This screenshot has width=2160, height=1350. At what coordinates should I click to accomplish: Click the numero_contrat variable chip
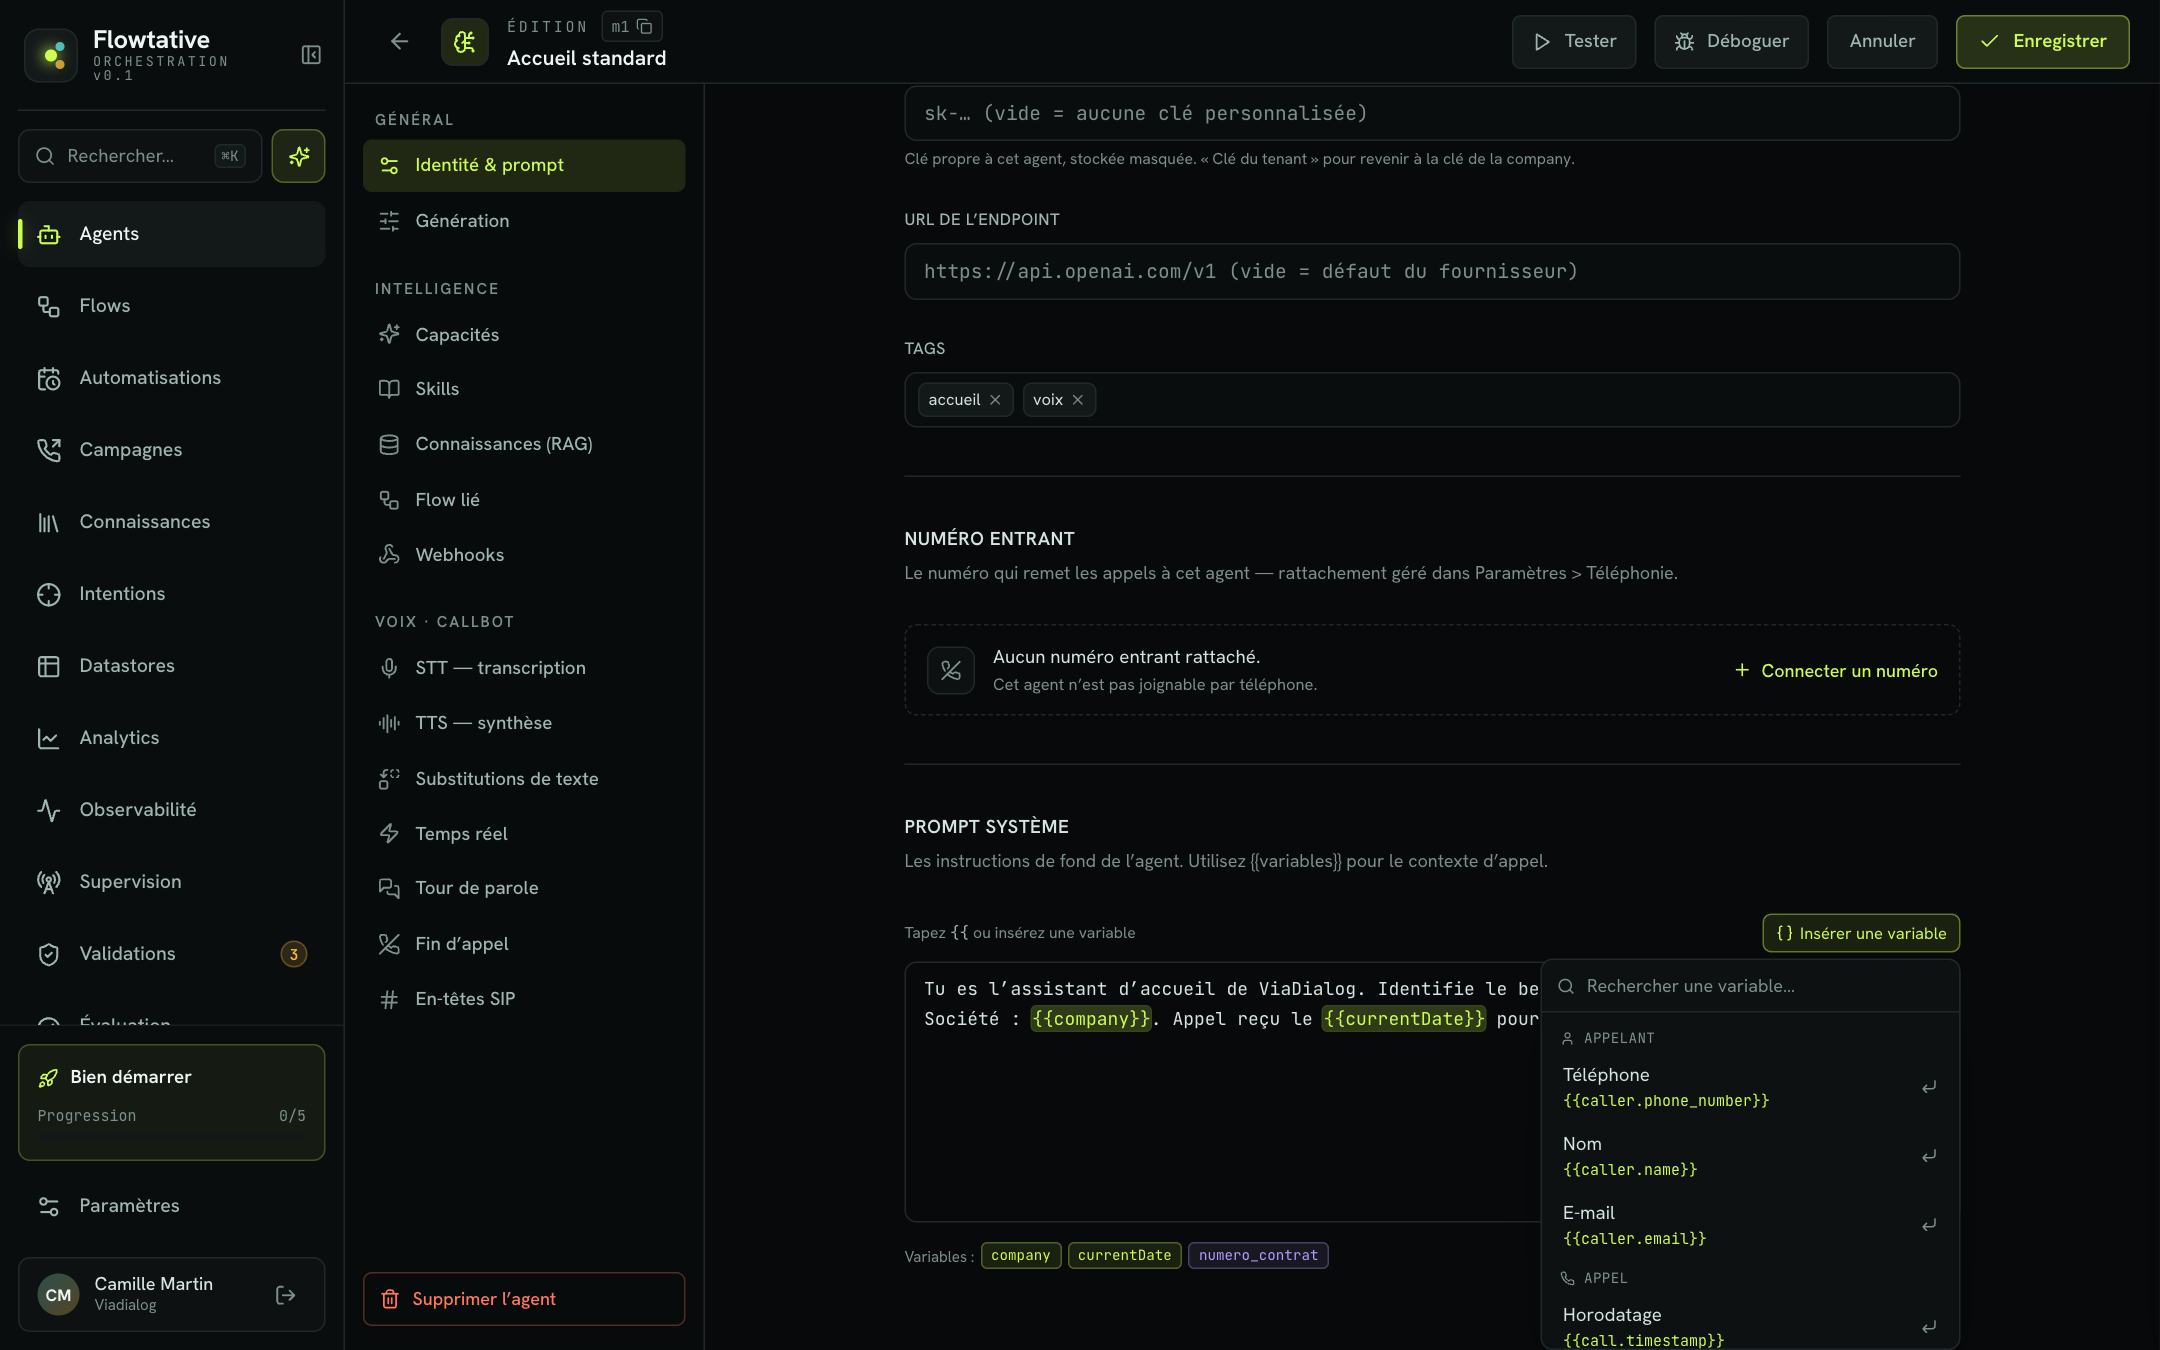pyautogui.click(x=1258, y=1255)
